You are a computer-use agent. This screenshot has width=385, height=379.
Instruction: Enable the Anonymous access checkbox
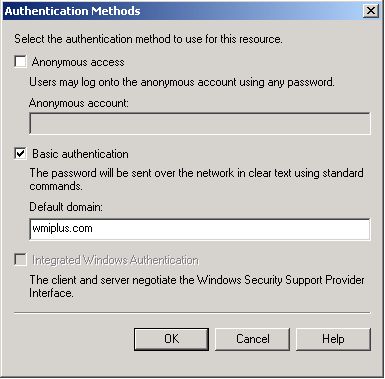pyautogui.click(x=20, y=62)
